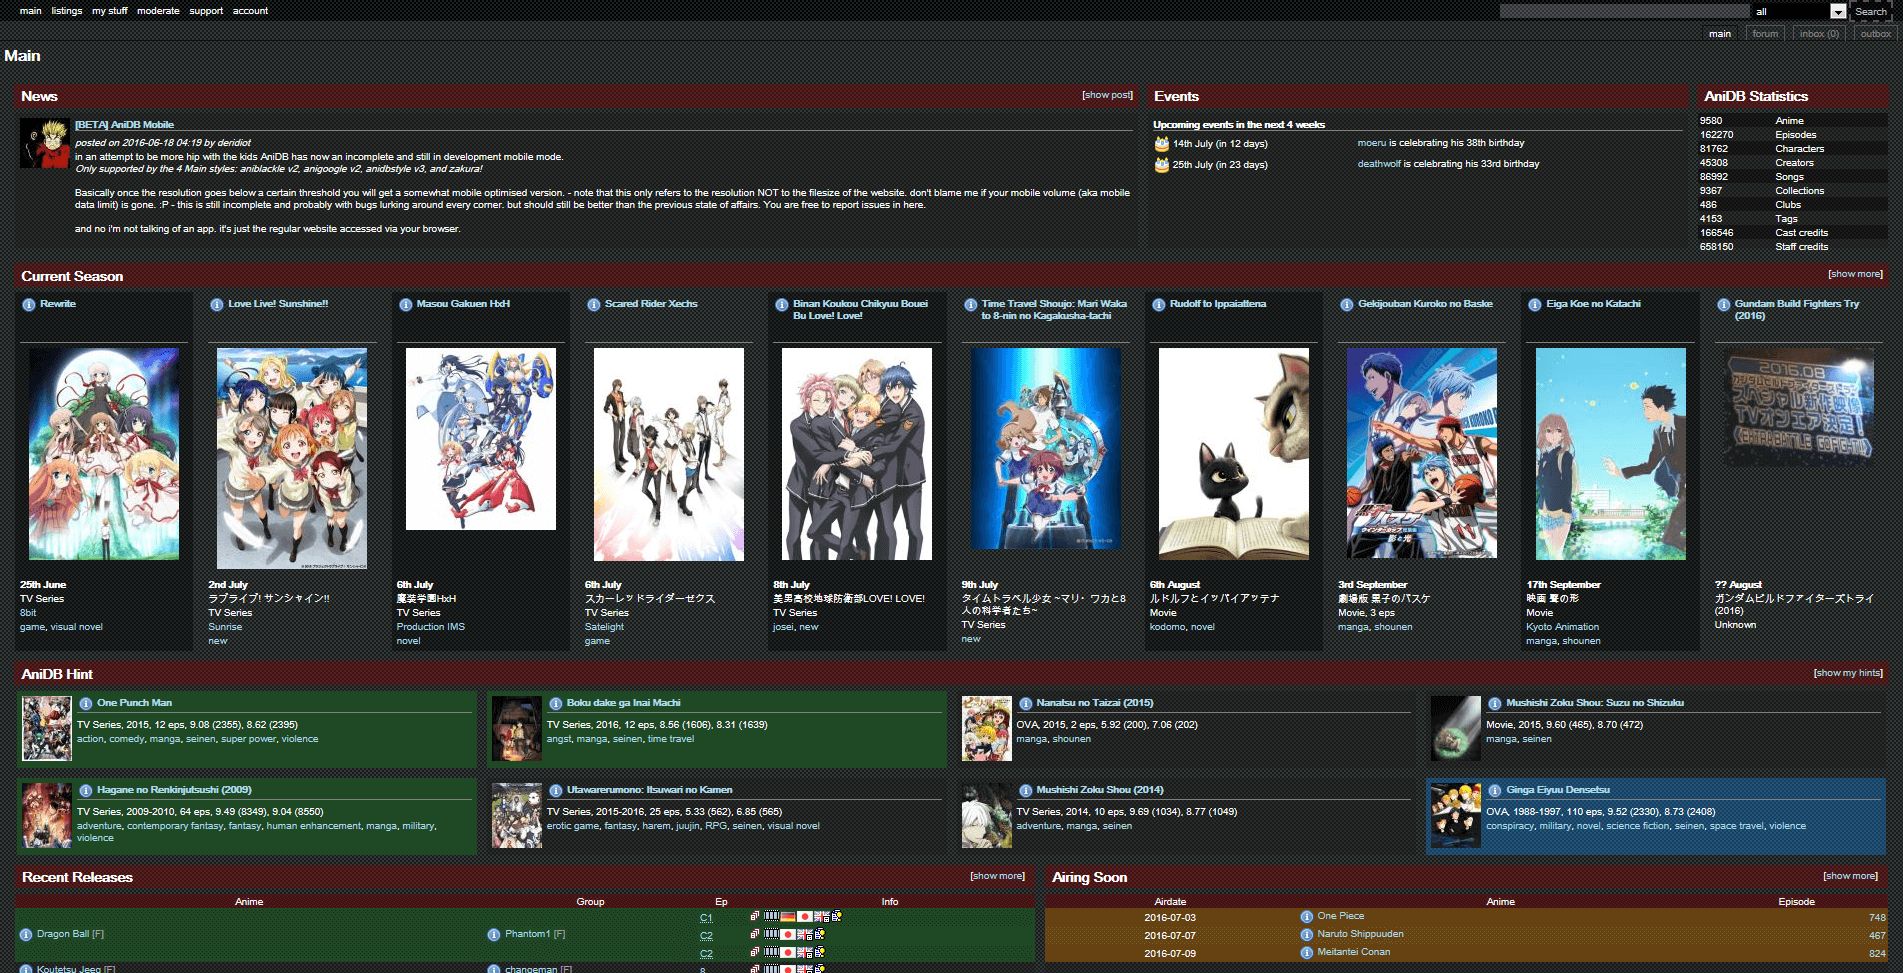Image resolution: width=1903 pixels, height=973 pixels.
Task: Click the info icon beside Scared Rider Xechs
Action: click(x=593, y=305)
